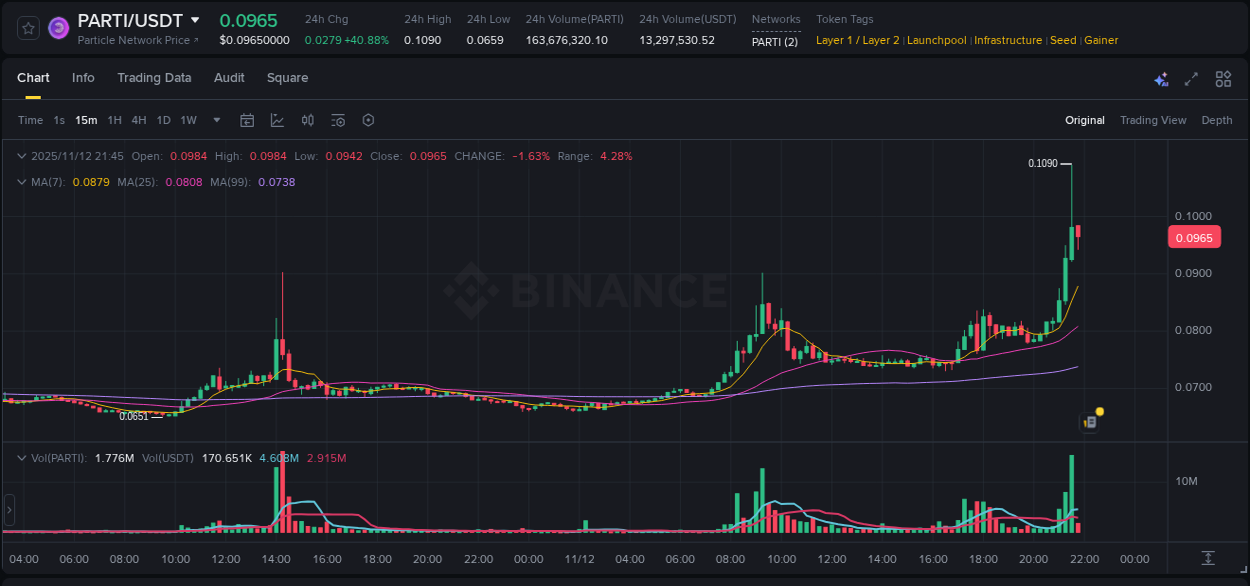
Task: Launch the Binance AI assistant icon
Action: click(1160, 78)
